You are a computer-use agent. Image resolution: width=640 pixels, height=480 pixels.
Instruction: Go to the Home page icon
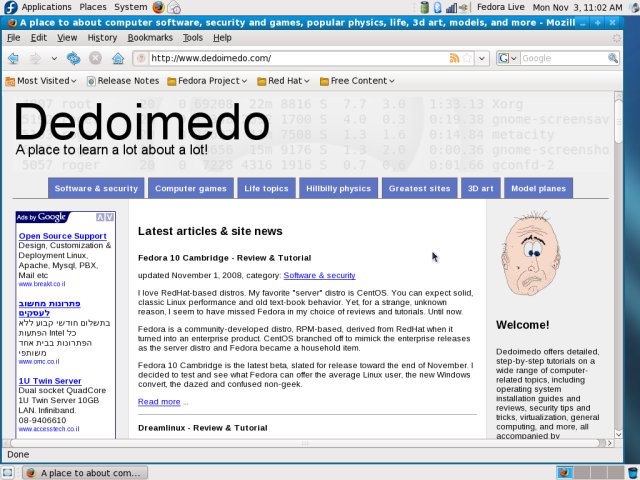(118, 58)
